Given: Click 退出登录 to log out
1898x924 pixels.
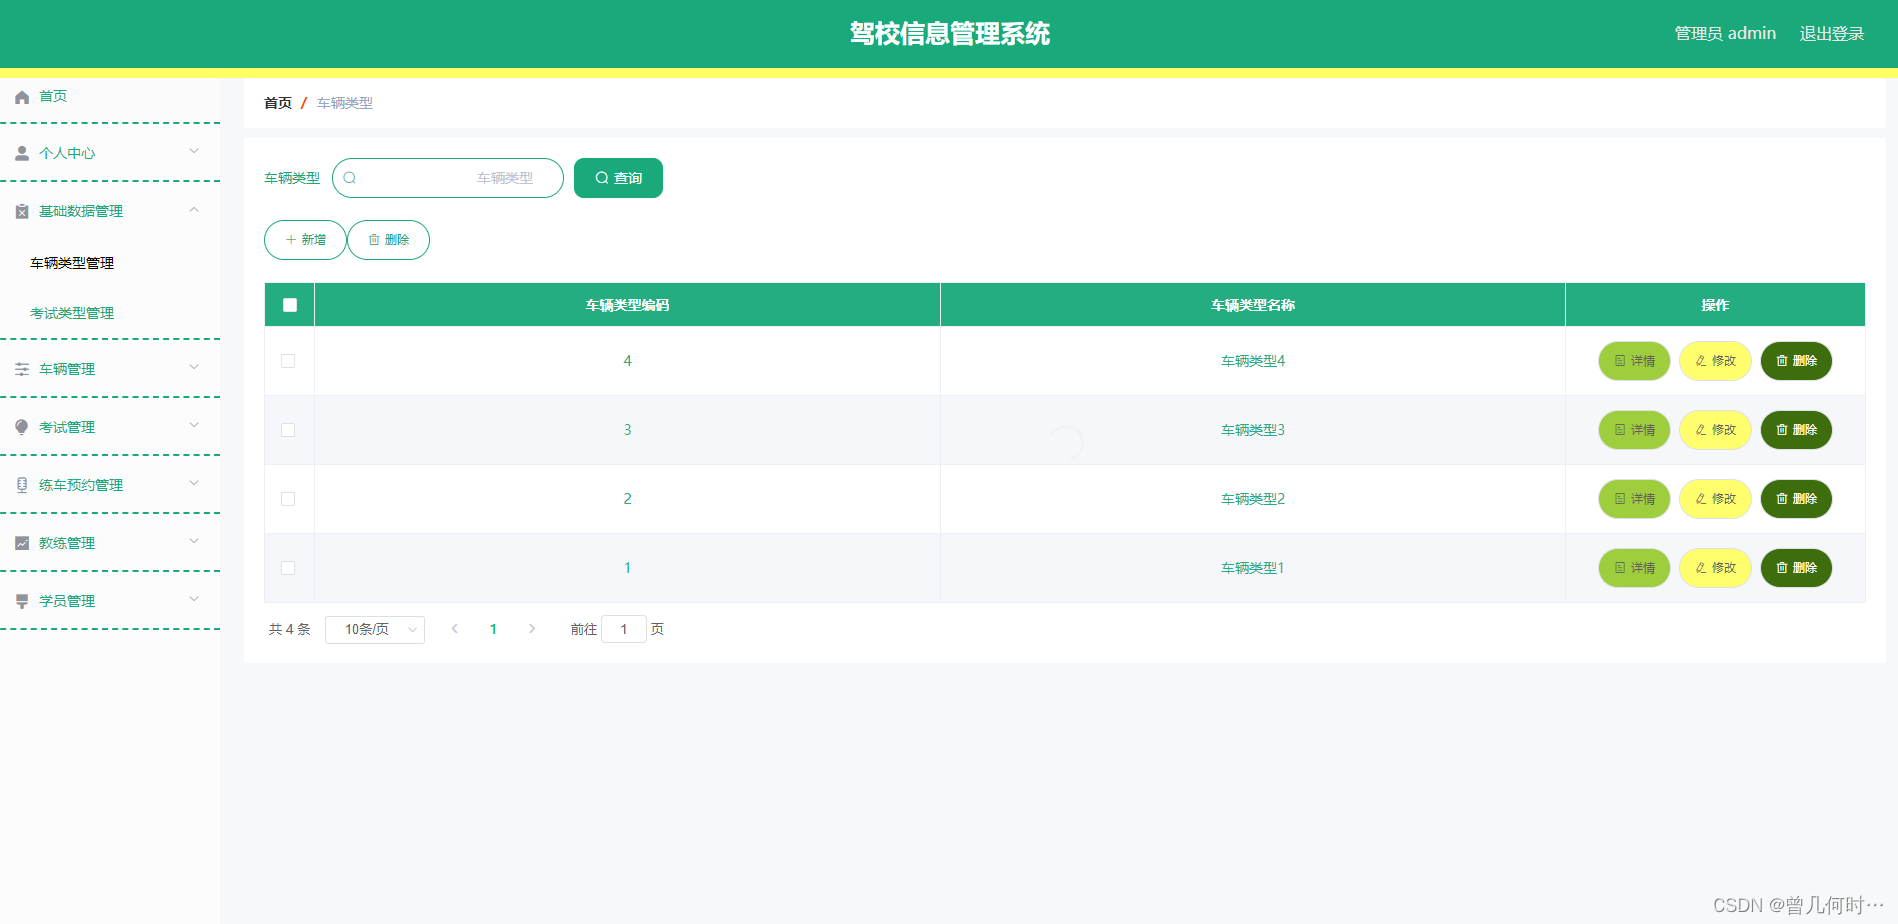Looking at the screenshot, I should pos(1832,34).
